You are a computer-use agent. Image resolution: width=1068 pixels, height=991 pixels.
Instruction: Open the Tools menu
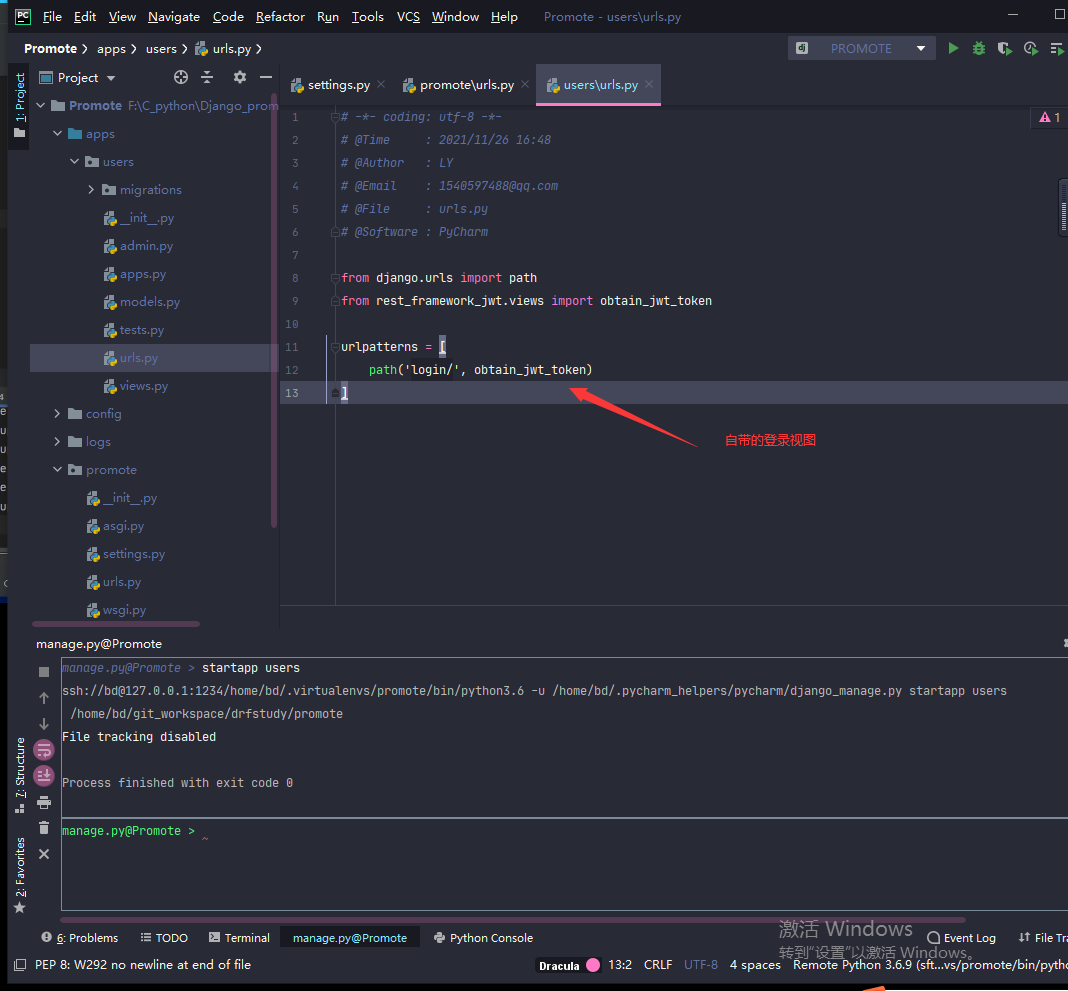[367, 16]
